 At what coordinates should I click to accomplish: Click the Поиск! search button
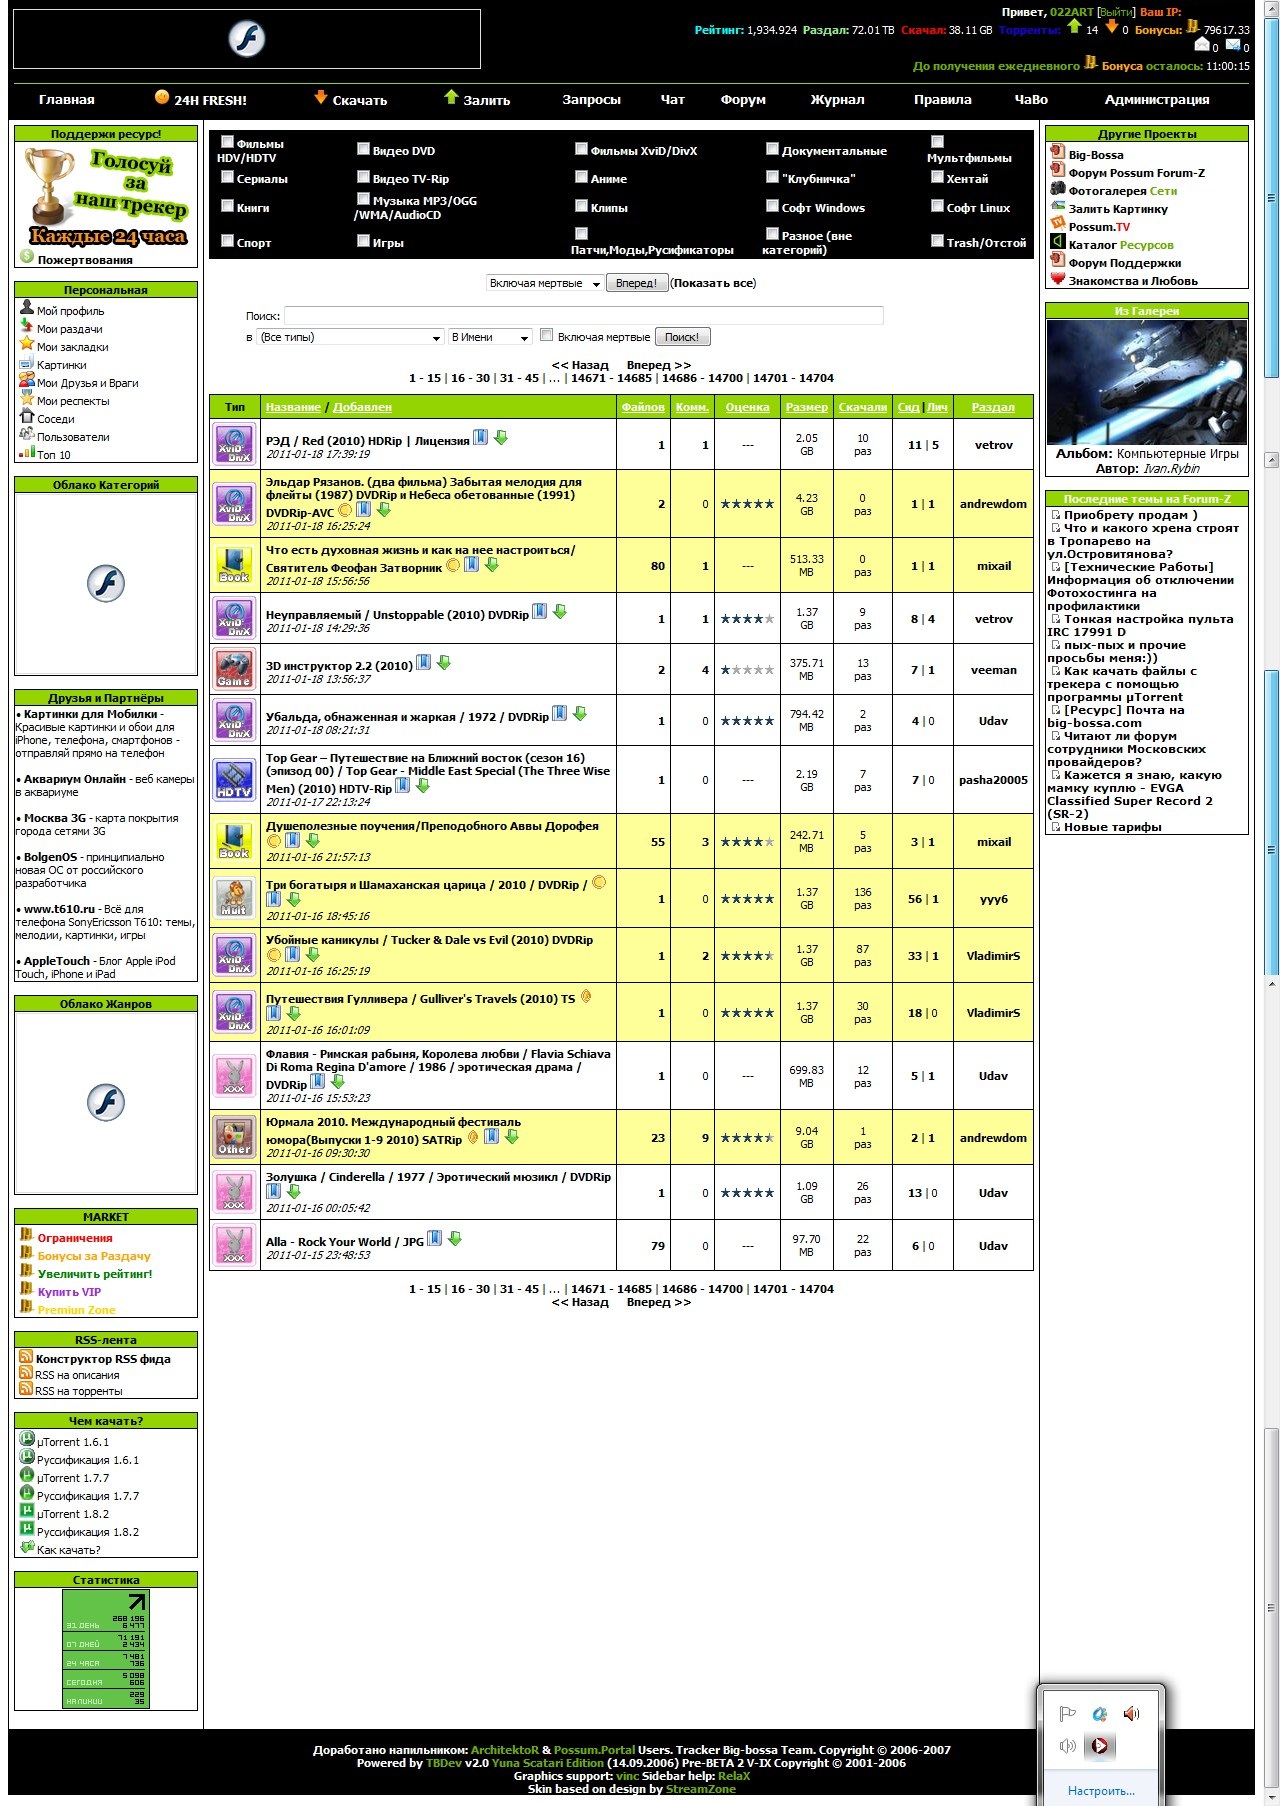[682, 338]
